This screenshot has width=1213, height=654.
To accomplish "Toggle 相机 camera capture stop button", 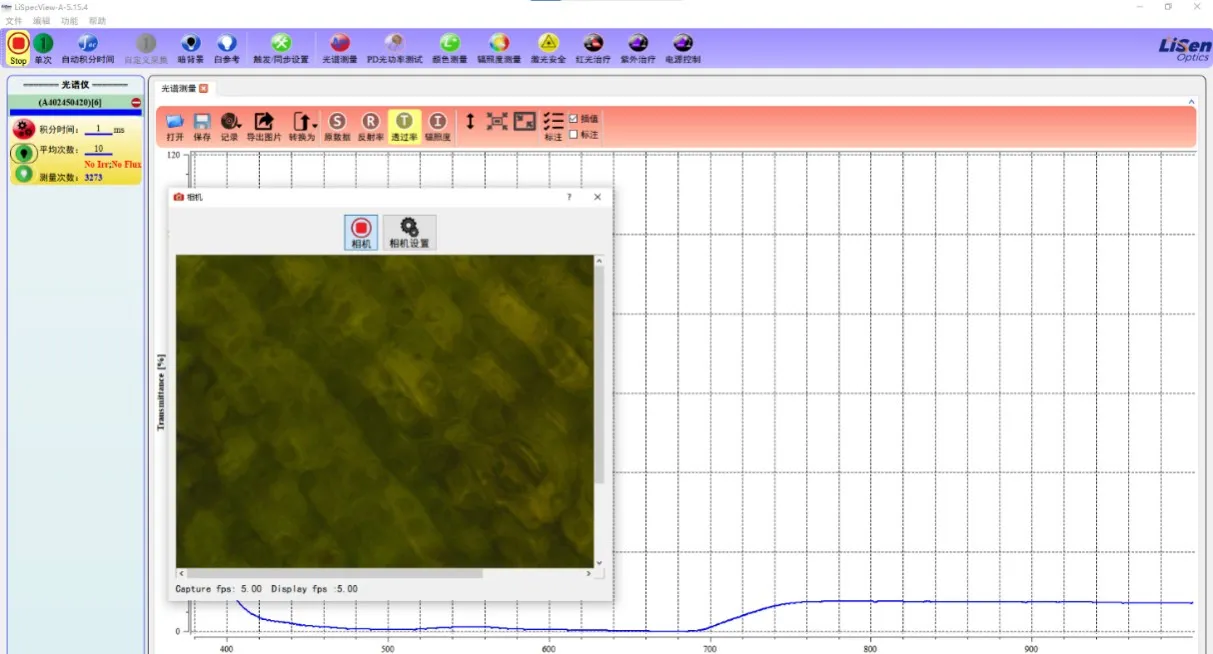I will (361, 231).
